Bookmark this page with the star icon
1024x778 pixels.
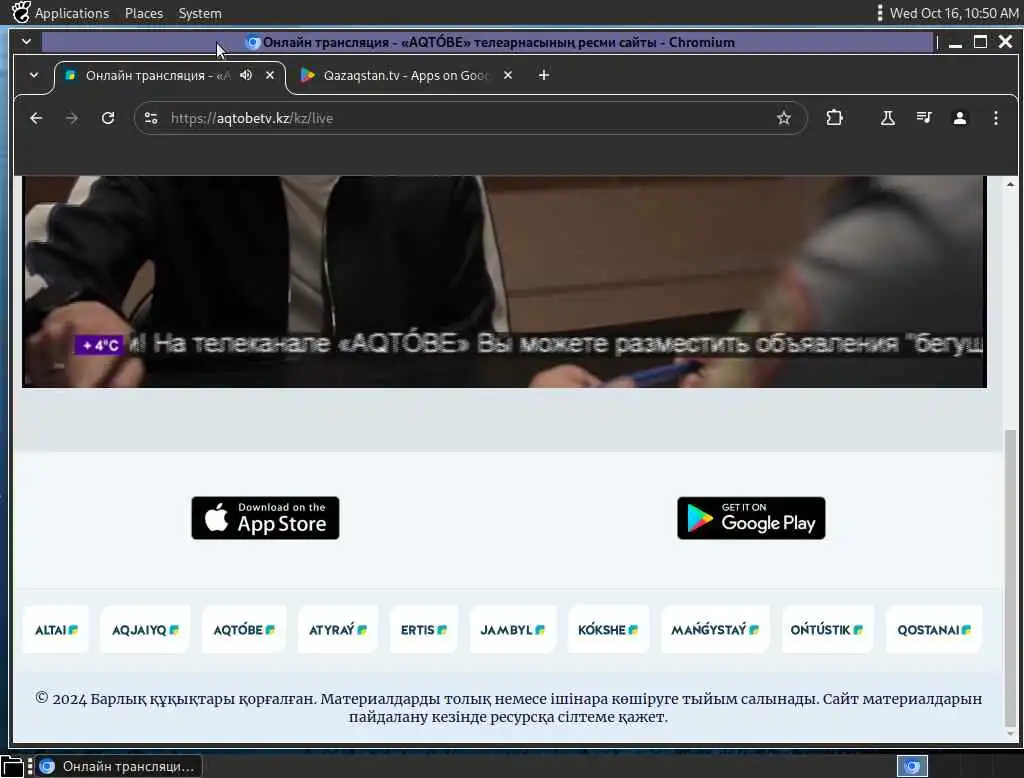tap(784, 118)
